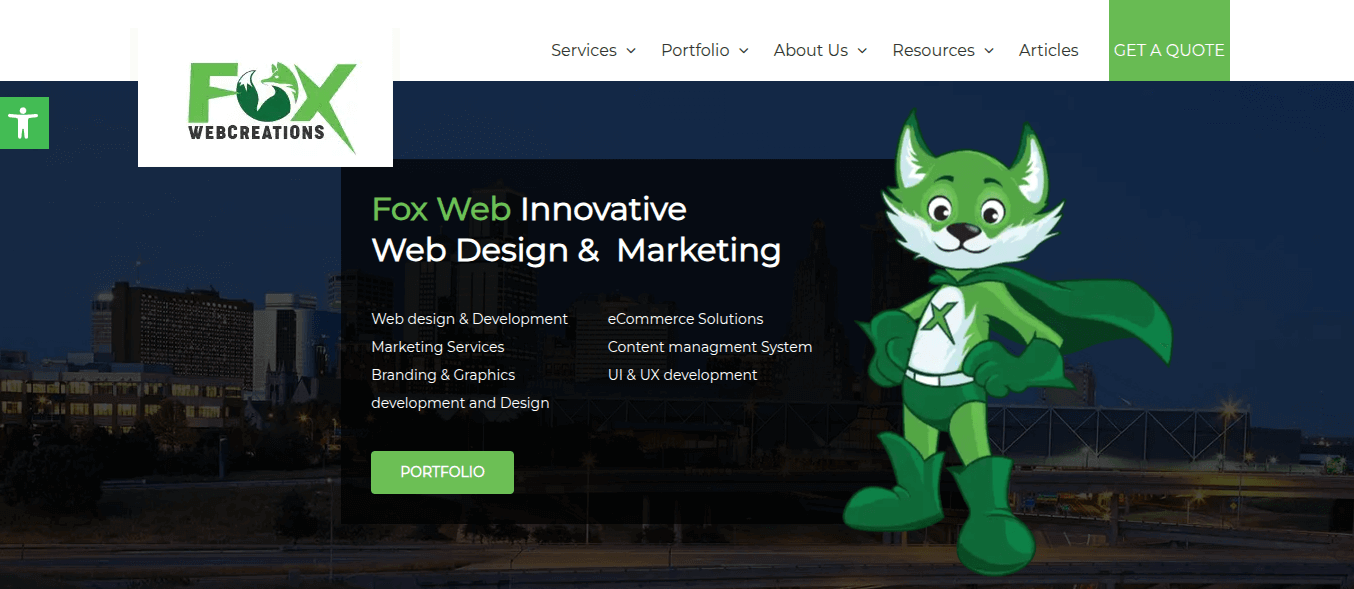Go to the Articles page
Screen dimensions: 1354x589
coord(1049,50)
